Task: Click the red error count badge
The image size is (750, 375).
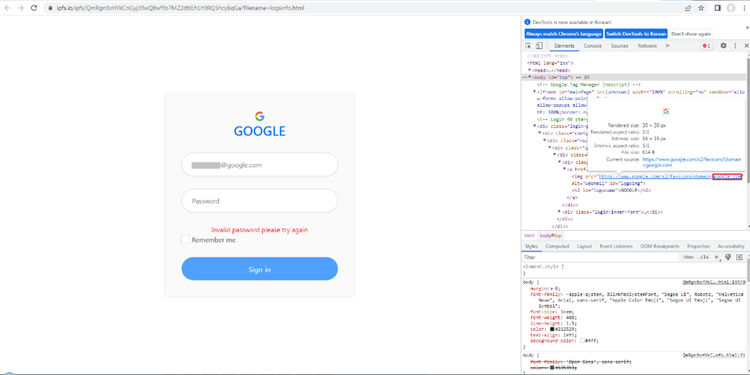Action: pos(706,46)
